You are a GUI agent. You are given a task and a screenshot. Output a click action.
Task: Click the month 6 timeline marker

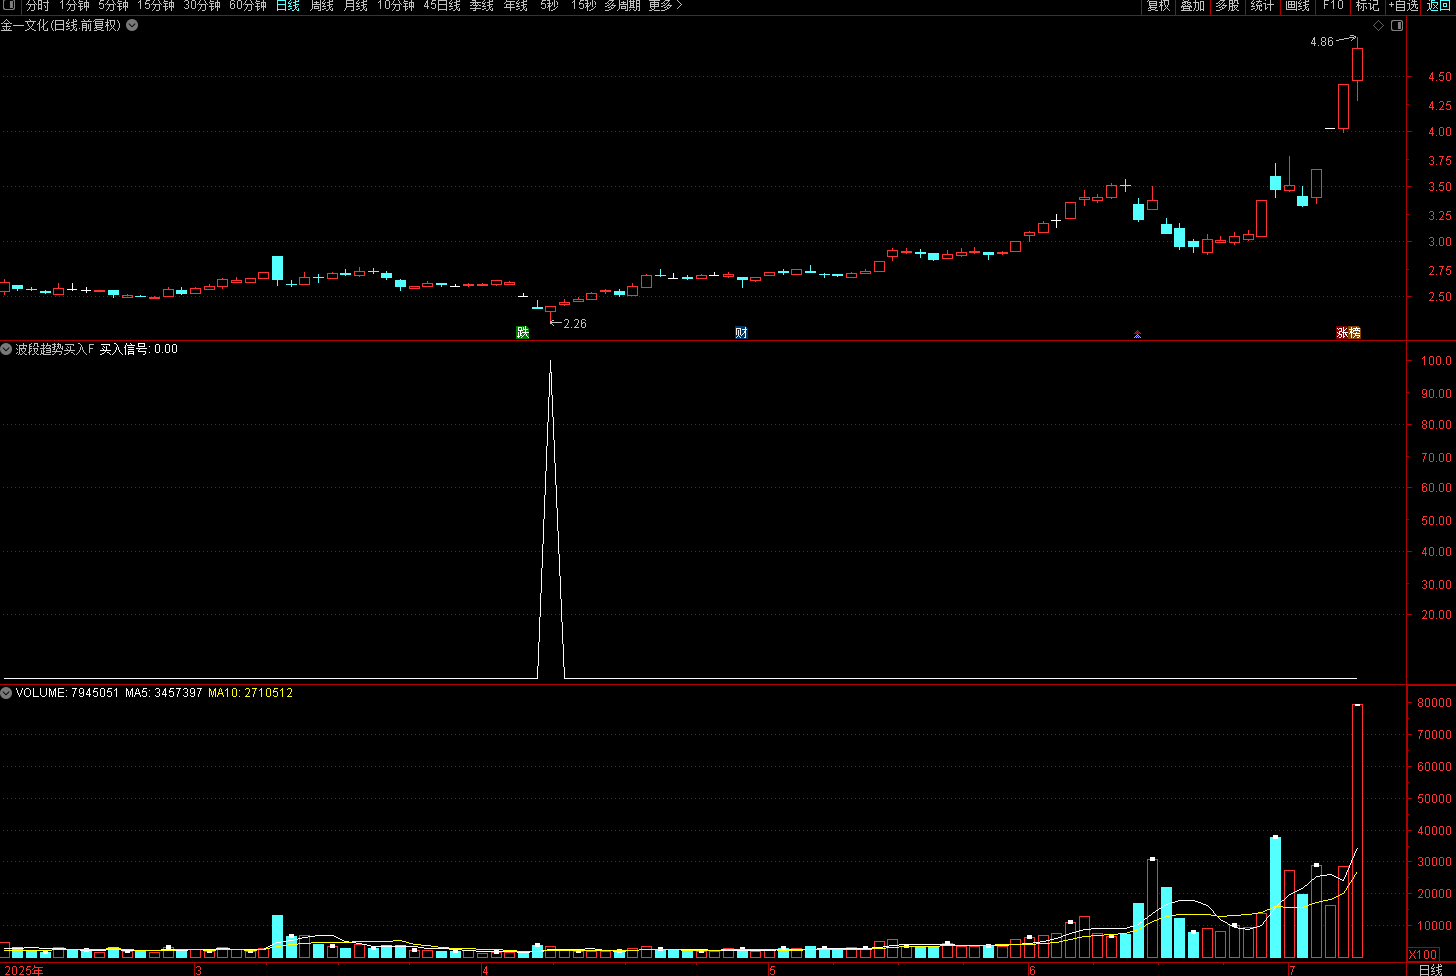click(x=1031, y=970)
